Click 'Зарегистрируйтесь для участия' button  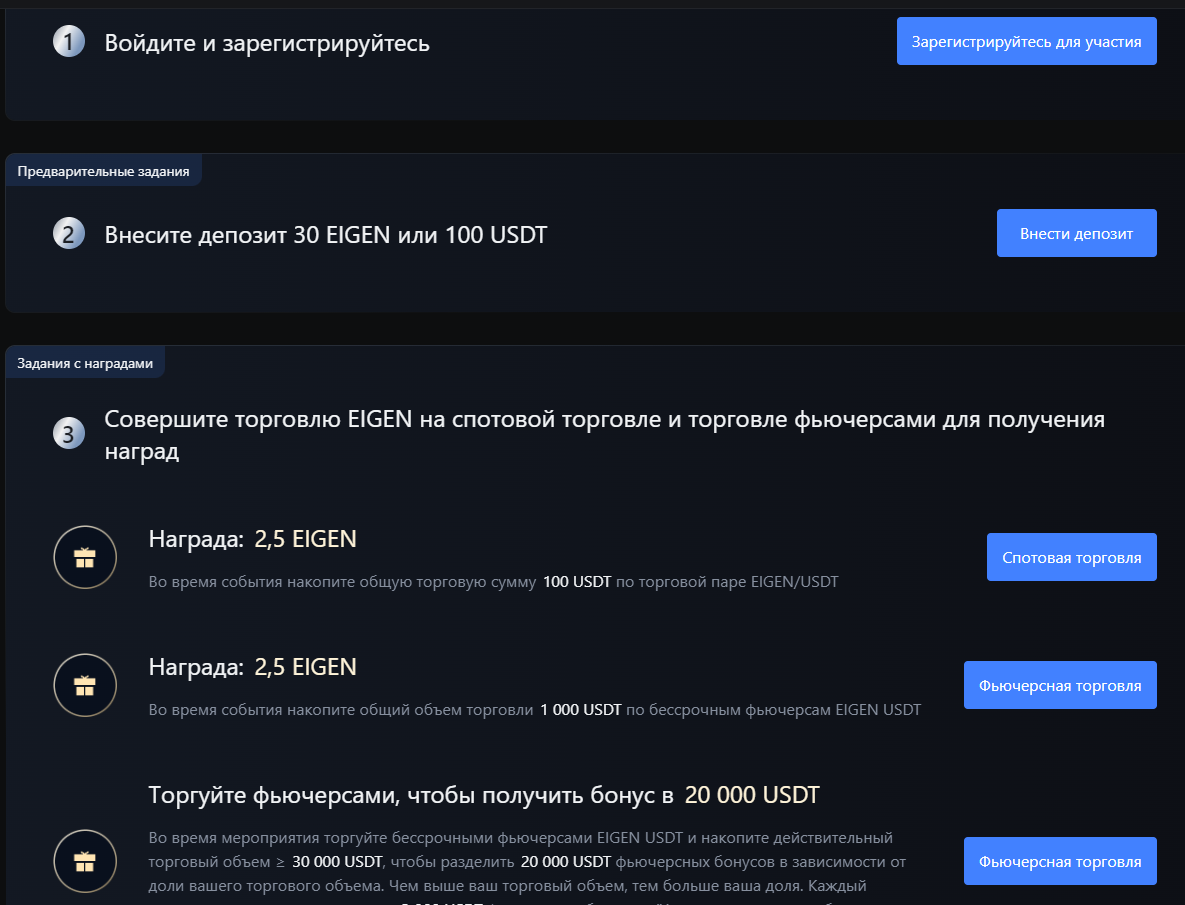pos(1026,41)
